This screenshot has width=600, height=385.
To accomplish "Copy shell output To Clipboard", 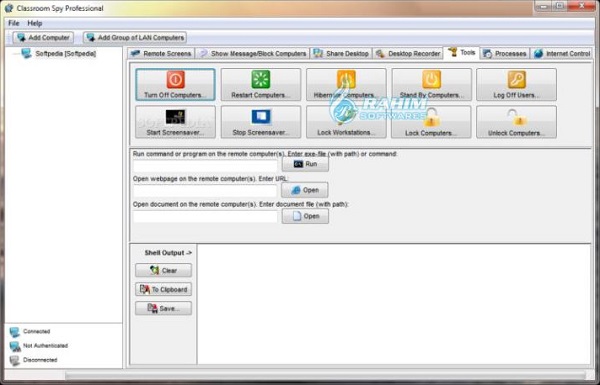I will point(163,289).
